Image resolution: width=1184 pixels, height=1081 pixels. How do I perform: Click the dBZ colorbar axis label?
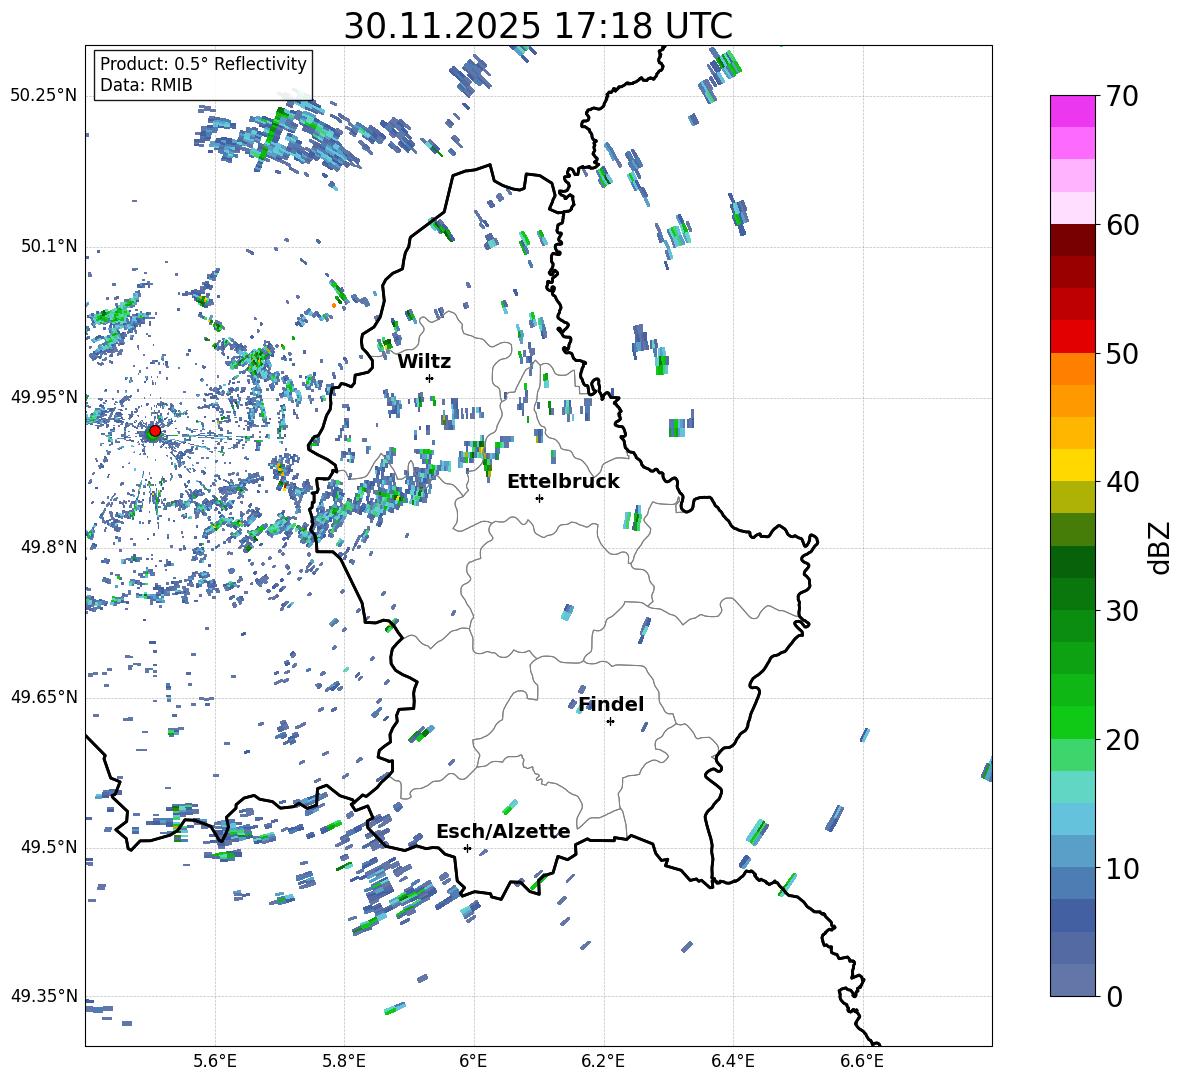click(1159, 547)
